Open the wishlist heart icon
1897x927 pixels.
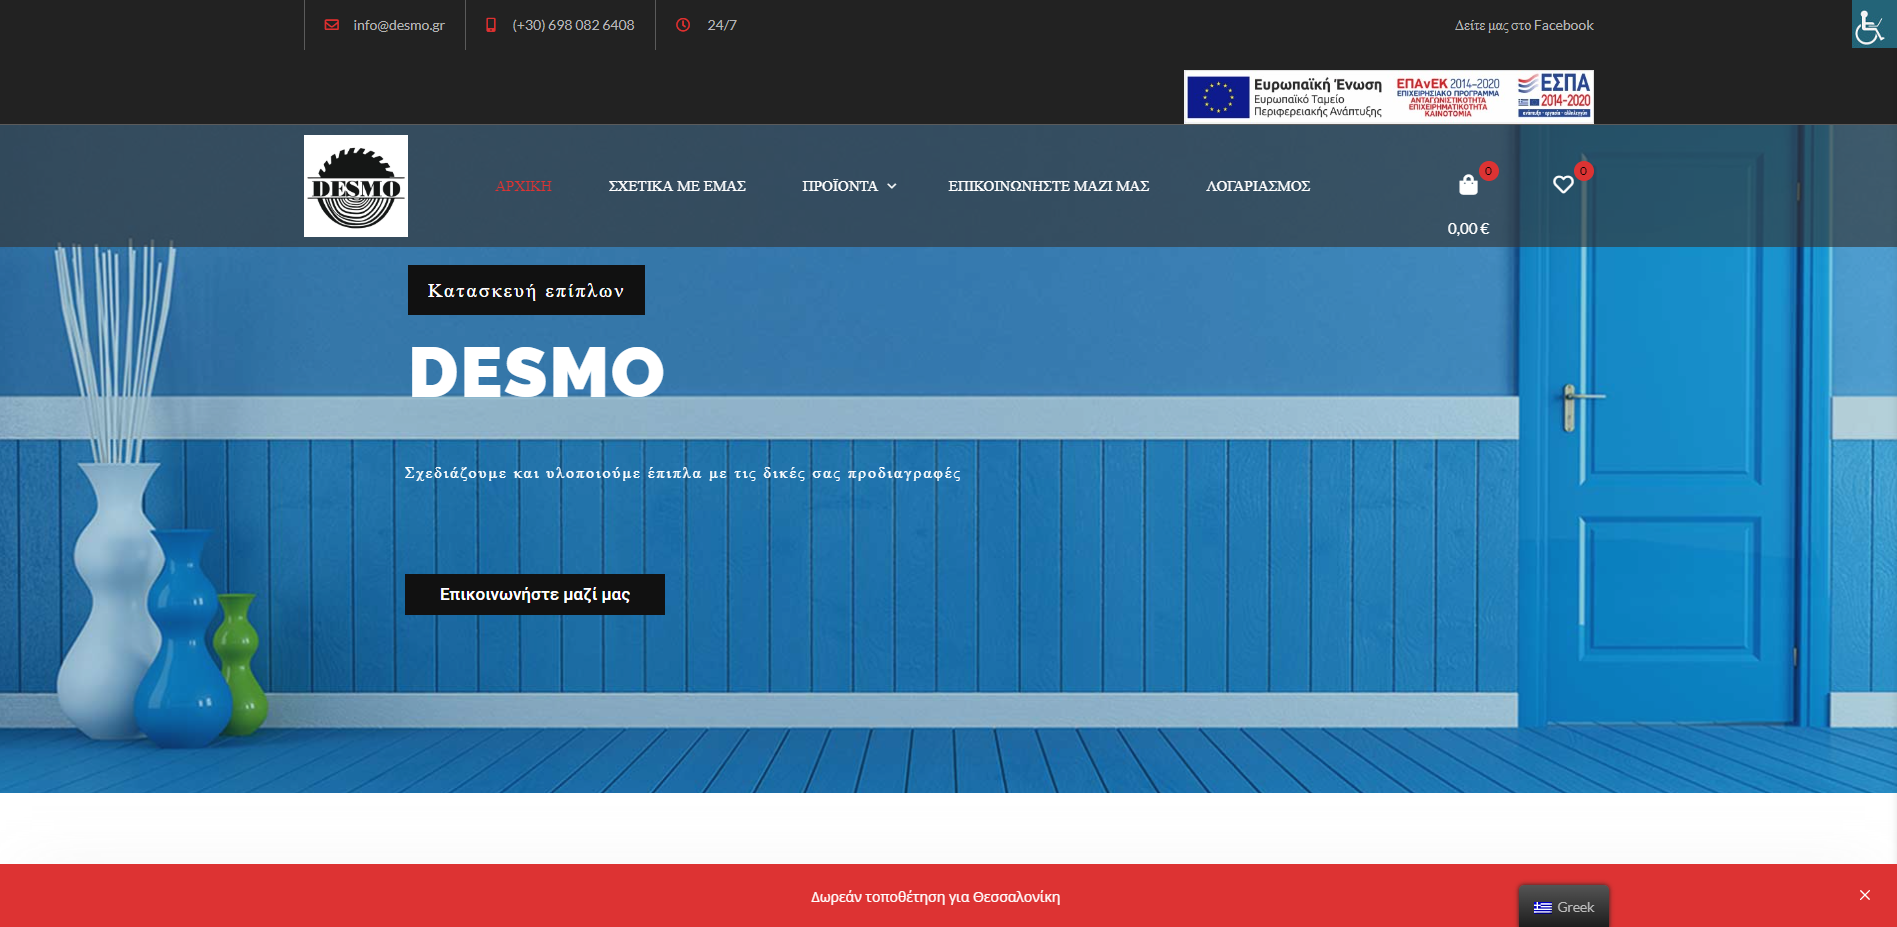pyautogui.click(x=1563, y=185)
